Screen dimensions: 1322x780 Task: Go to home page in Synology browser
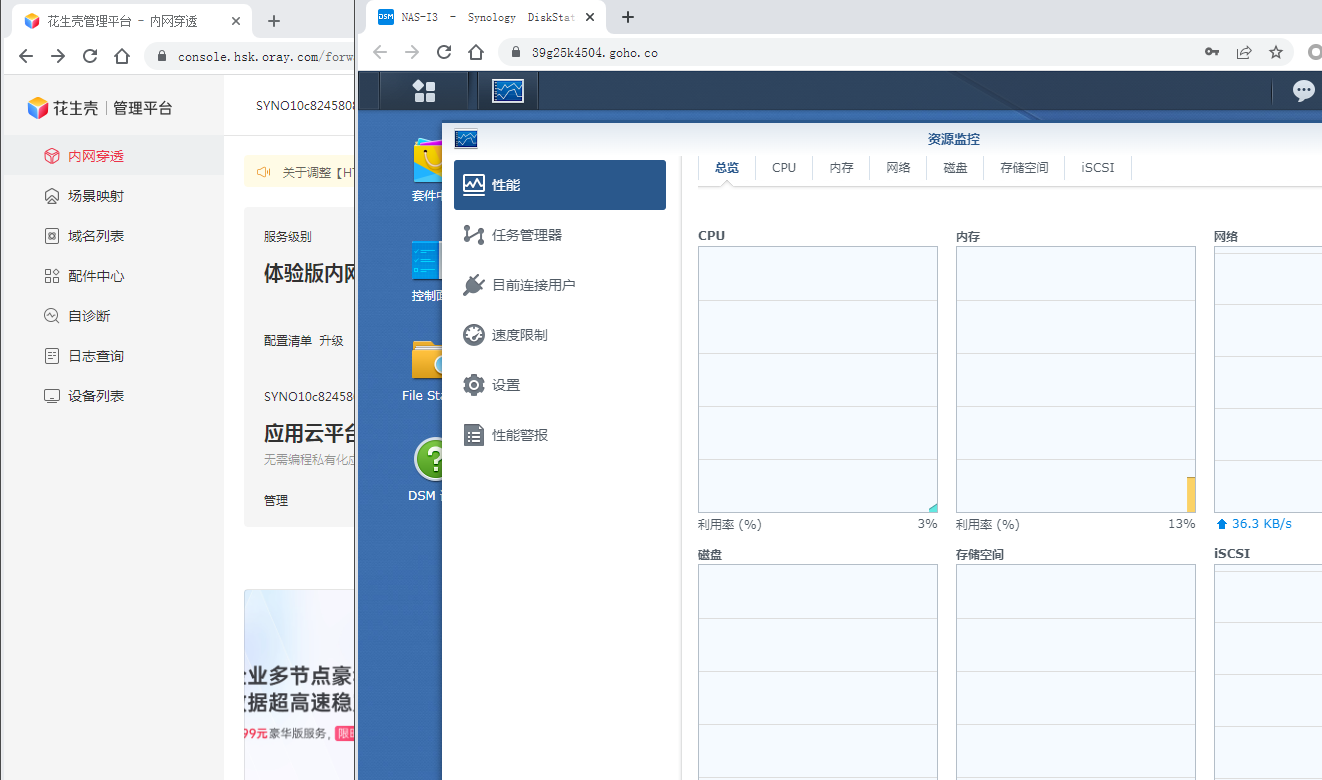(476, 52)
